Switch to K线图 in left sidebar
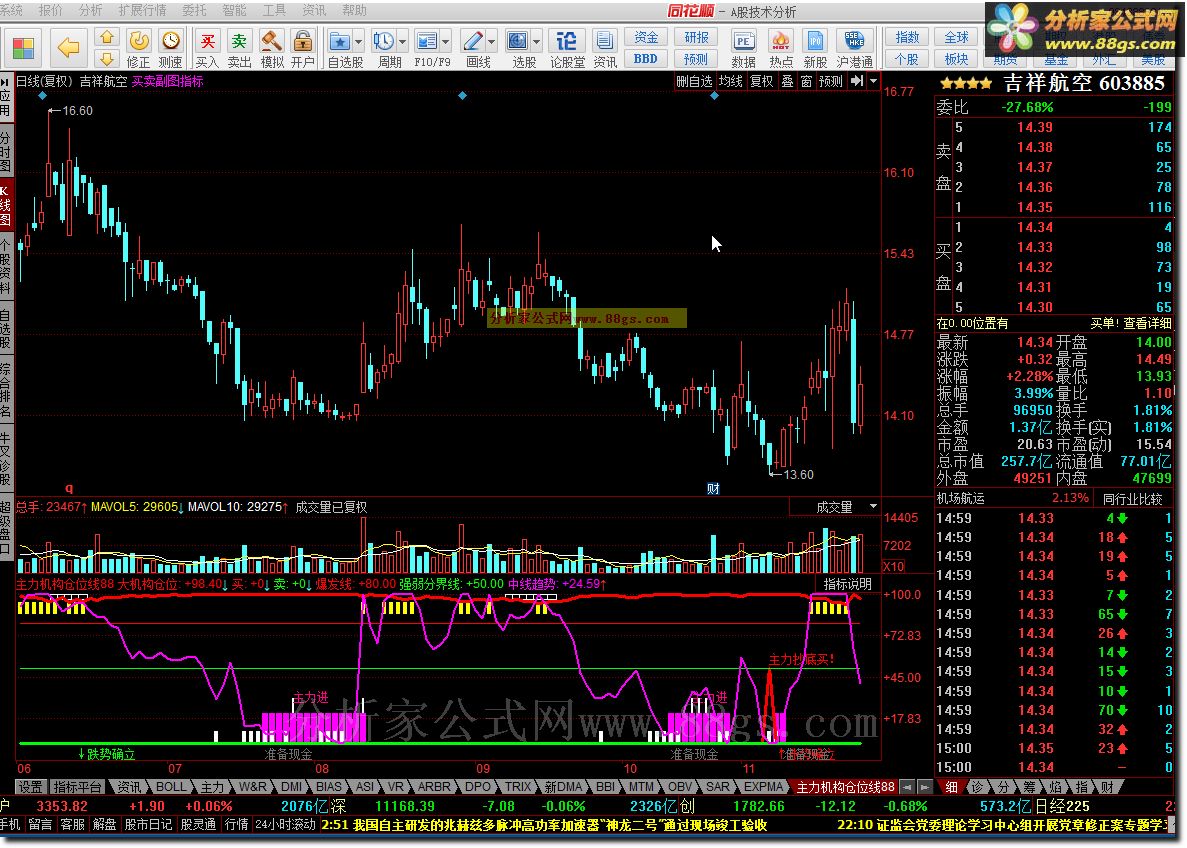This screenshot has height=848, width=1187. (x=6, y=204)
